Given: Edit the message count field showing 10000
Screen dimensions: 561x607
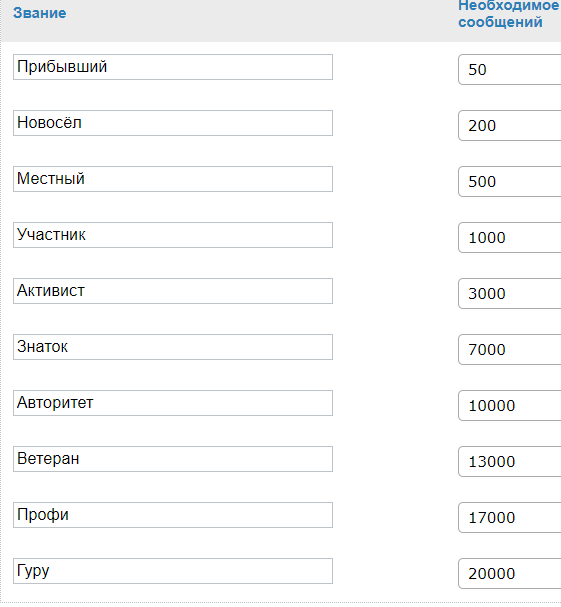Looking at the screenshot, I should (x=510, y=406).
